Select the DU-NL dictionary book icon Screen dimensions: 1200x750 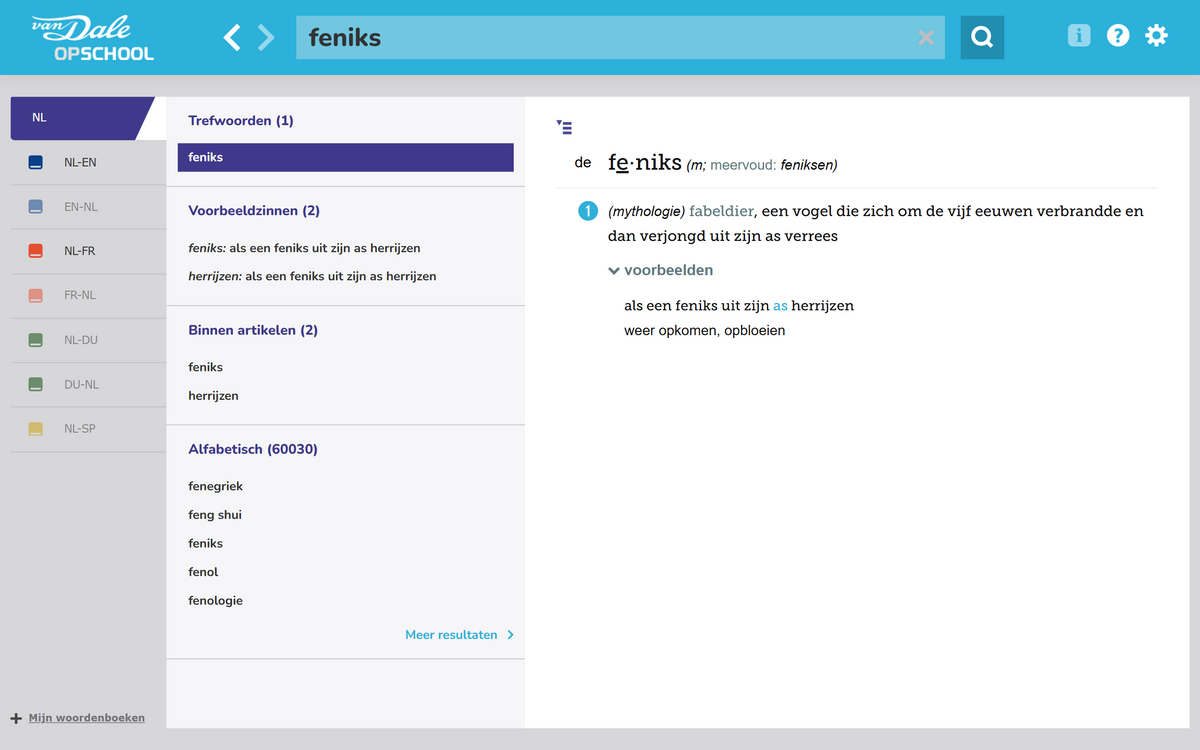[36, 384]
